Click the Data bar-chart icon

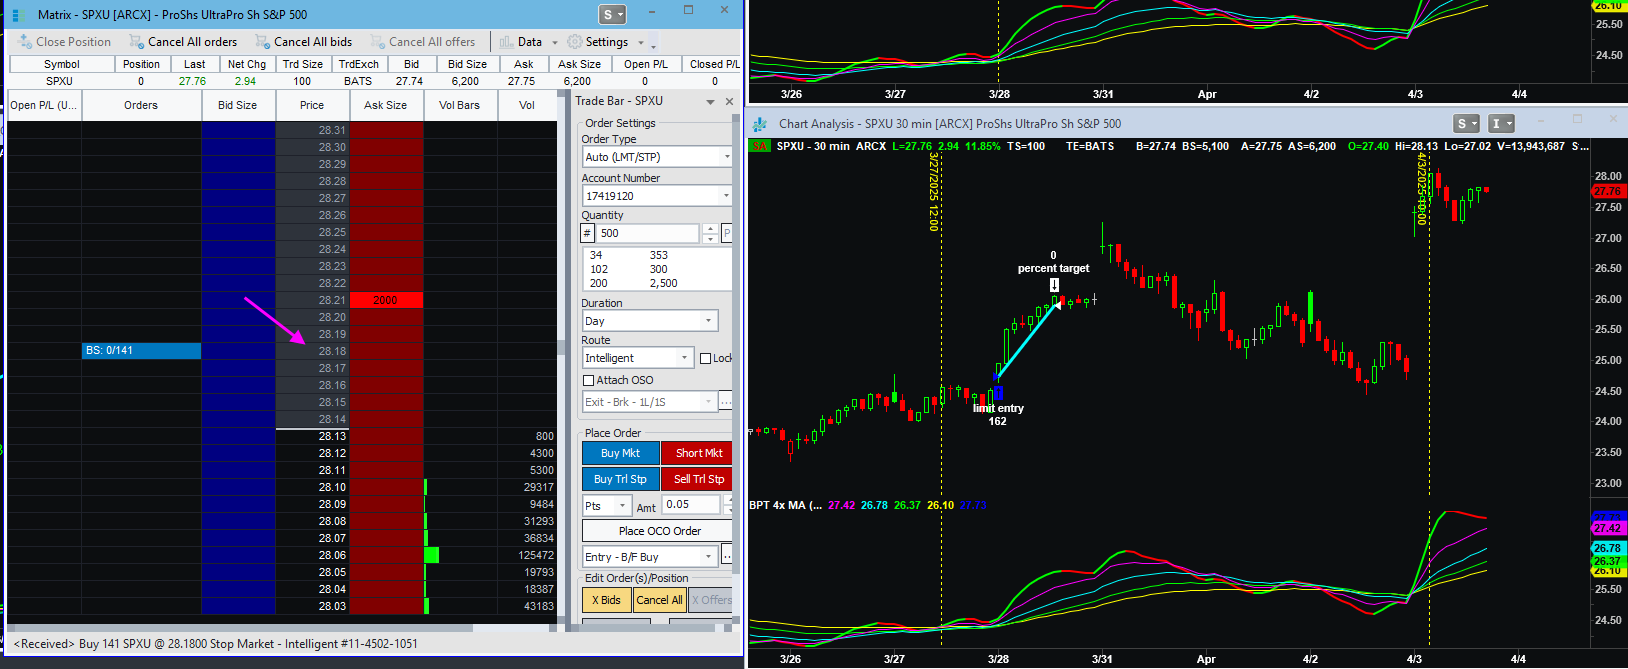506,42
